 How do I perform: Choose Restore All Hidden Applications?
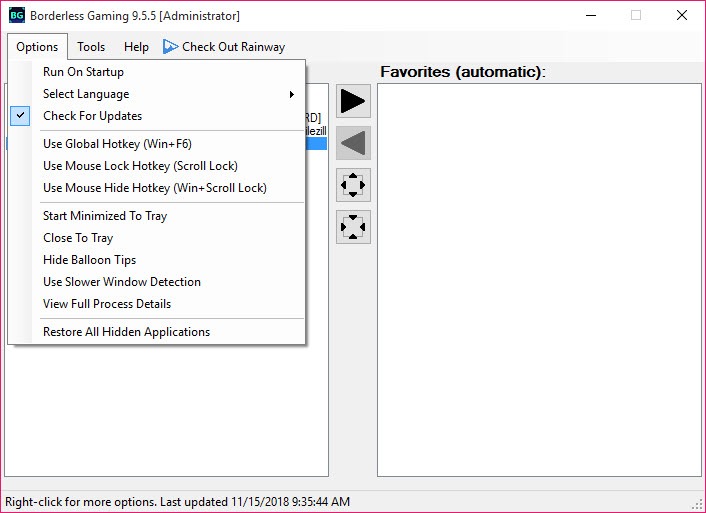pos(156,332)
